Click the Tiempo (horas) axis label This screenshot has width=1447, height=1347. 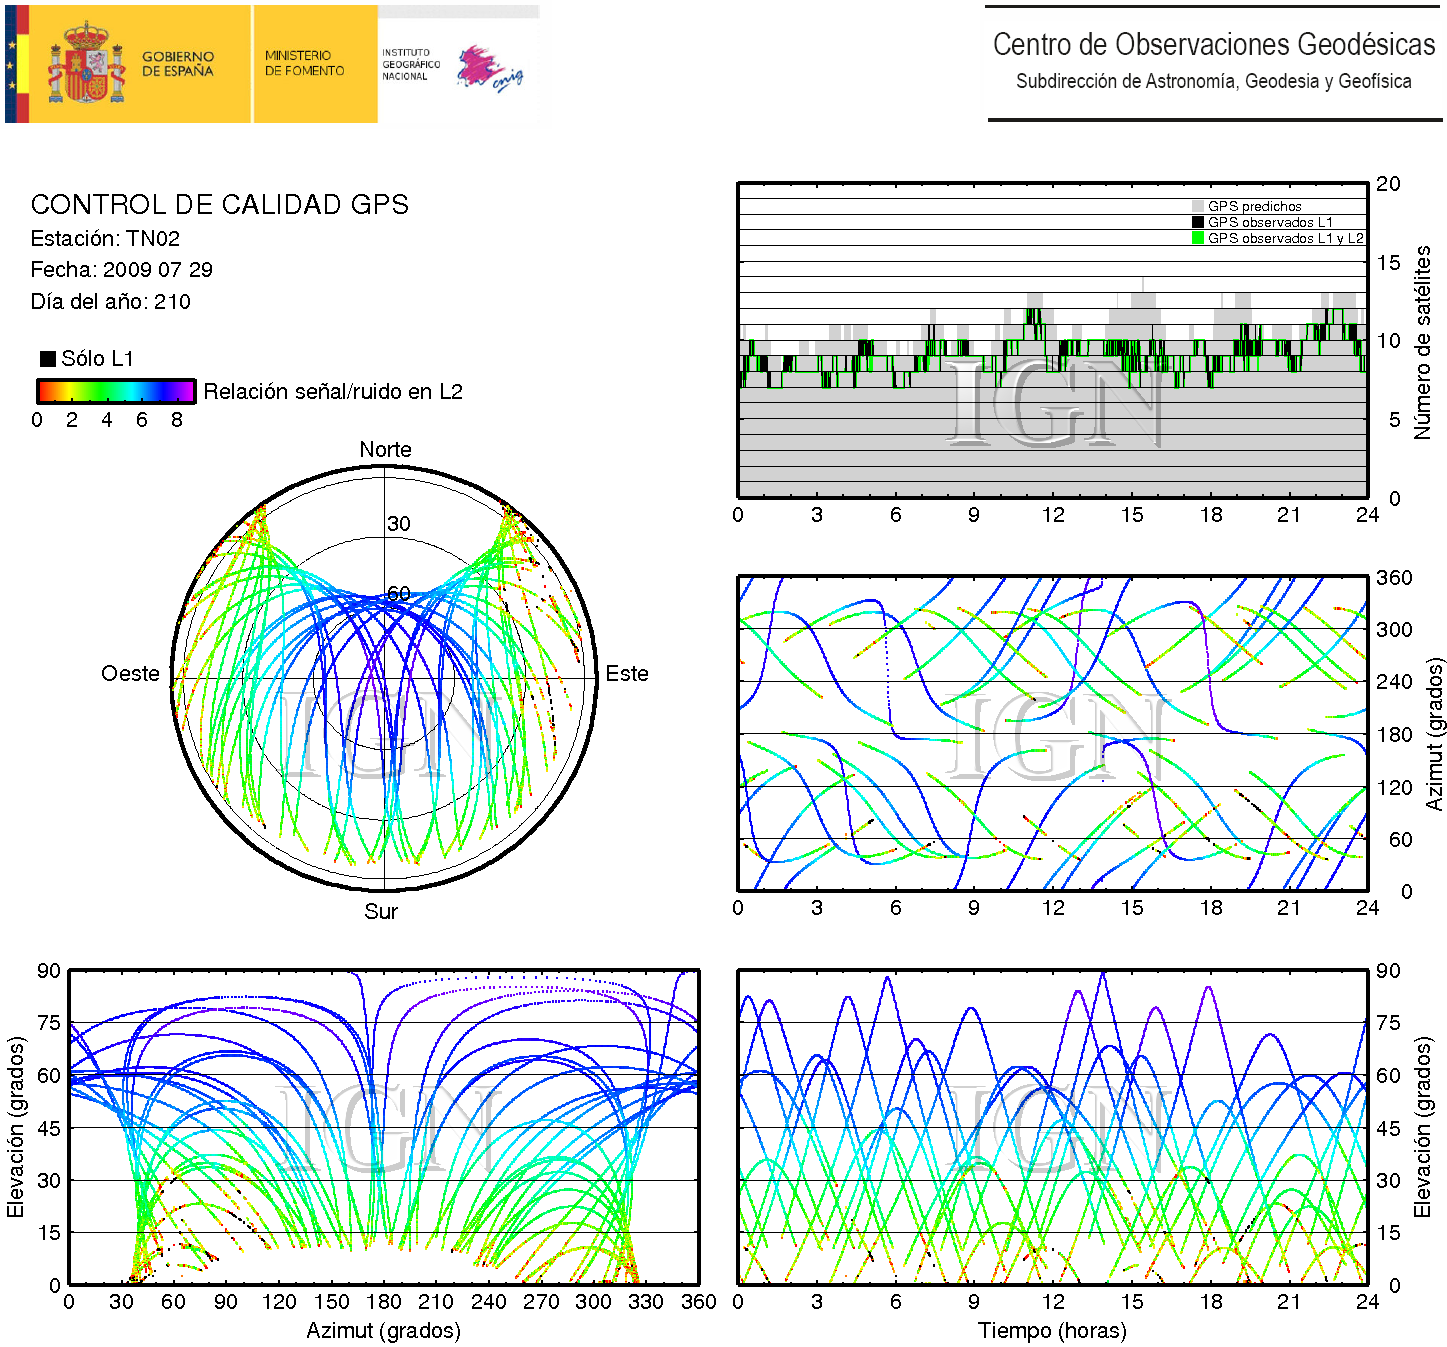1052,1331
